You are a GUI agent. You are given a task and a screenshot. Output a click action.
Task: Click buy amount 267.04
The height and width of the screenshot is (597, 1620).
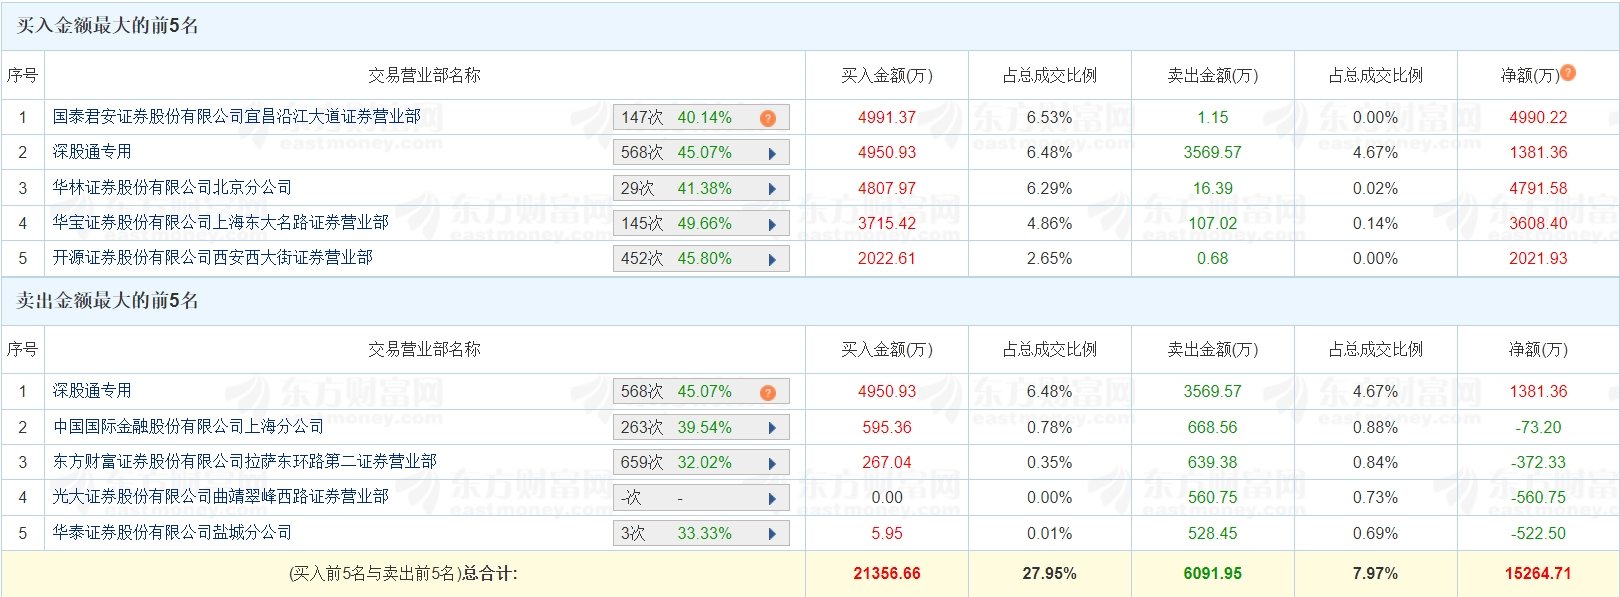tap(887, 463)
